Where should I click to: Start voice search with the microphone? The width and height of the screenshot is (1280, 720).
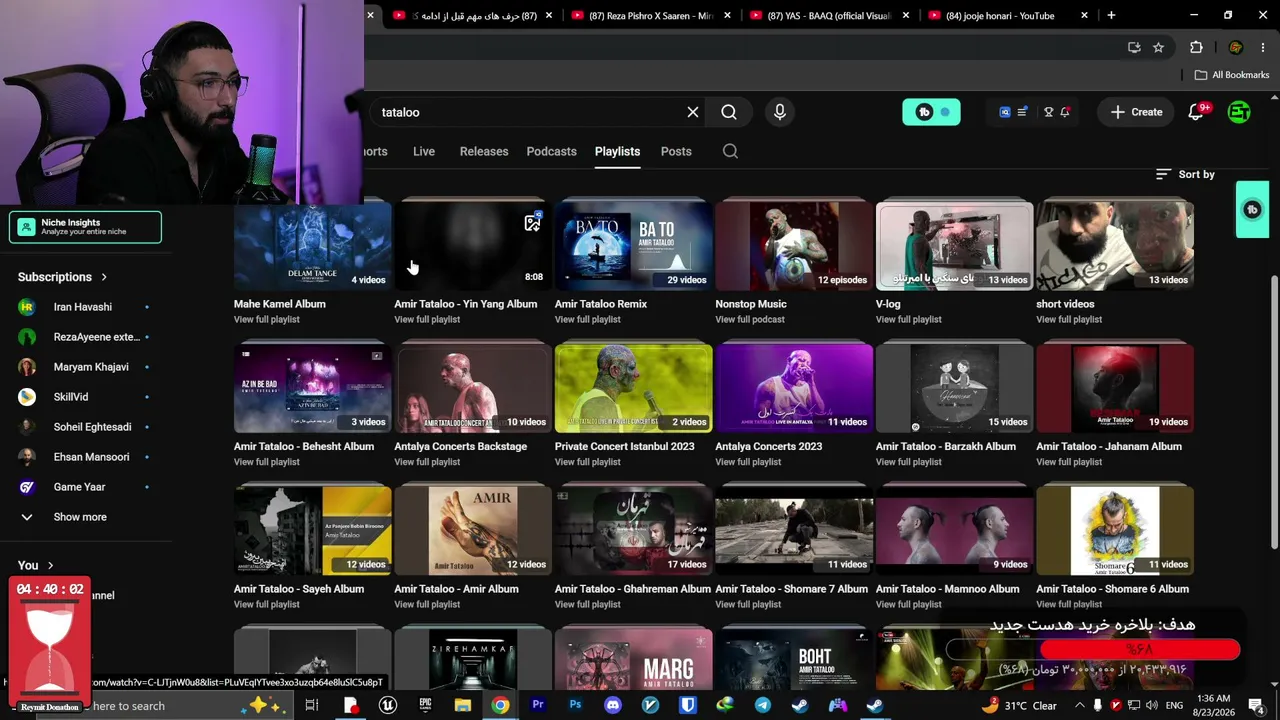pyautogui.click(x=780, y=112)
